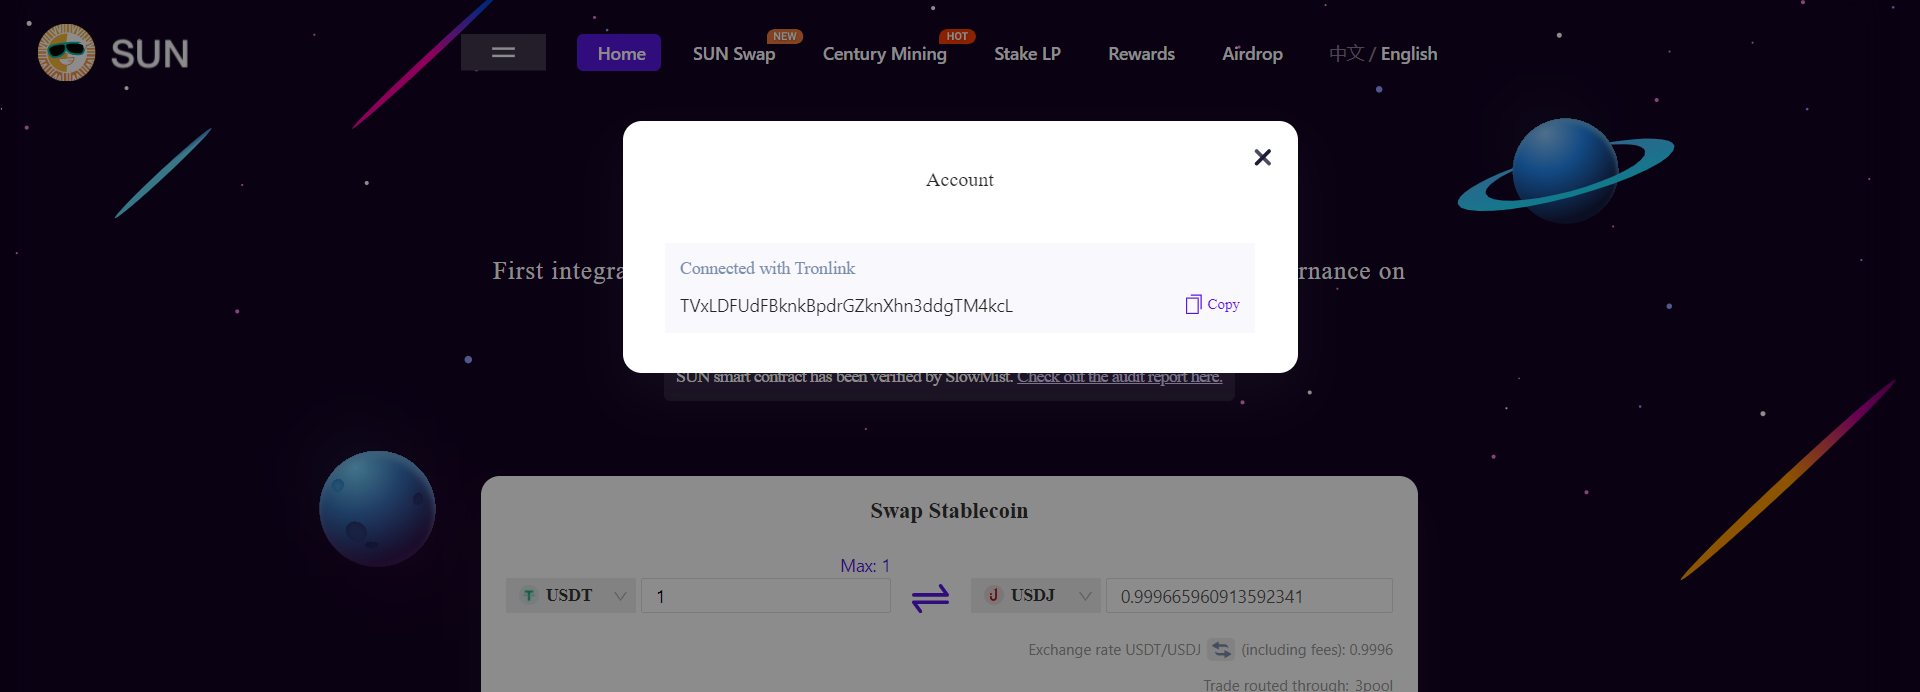Click the USDT token icon
The width and height of the screenshot is (1920, 692).
coord(529,595)
